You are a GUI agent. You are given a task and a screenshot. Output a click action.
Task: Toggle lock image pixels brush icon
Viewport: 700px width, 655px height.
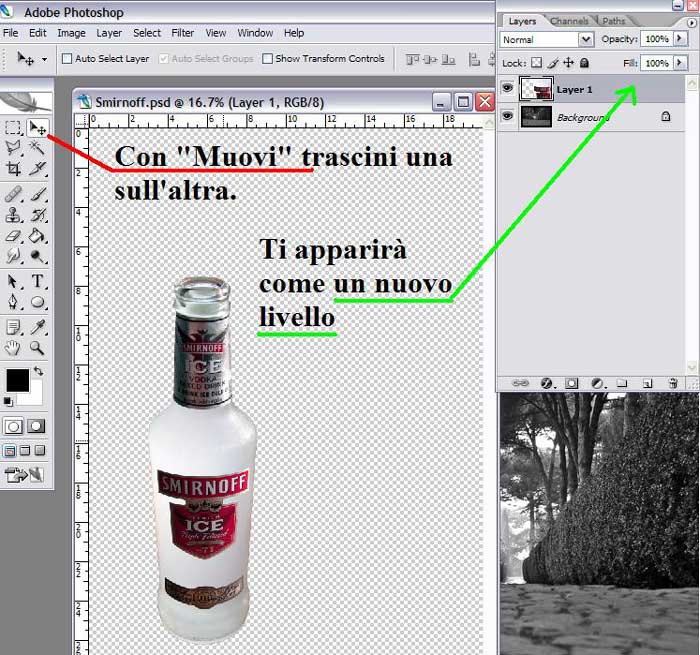click(x=553, y=63)
